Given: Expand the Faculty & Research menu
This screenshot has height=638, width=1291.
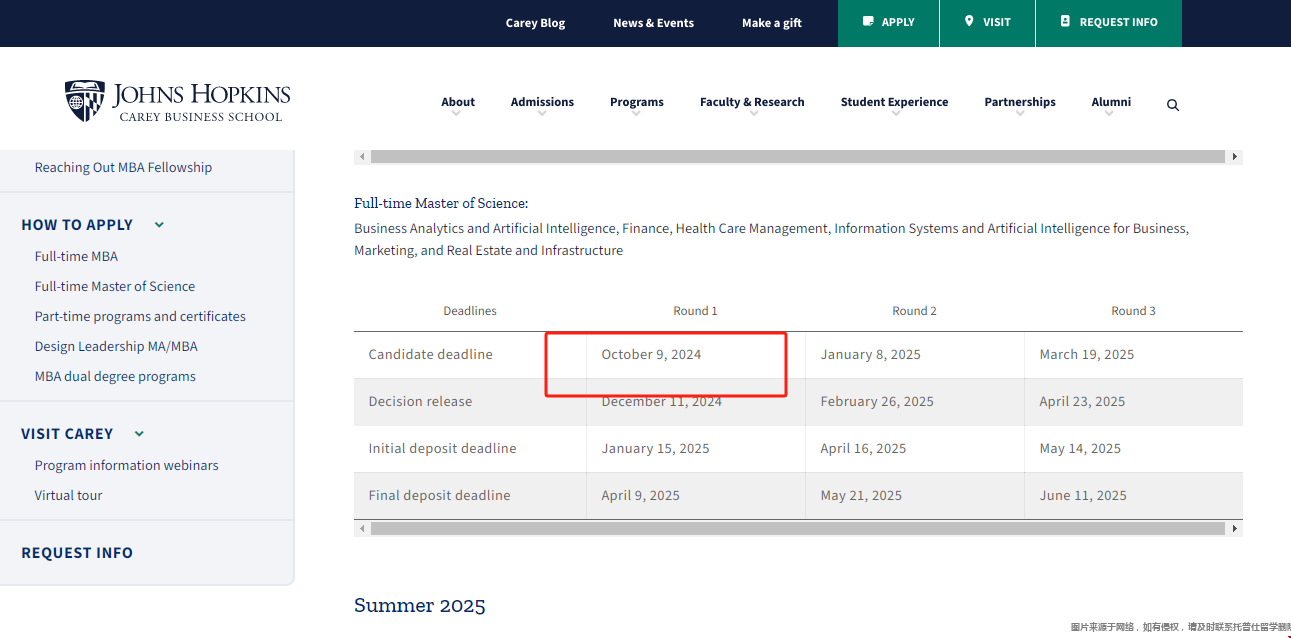Looking at the screenshot, I should click(x=752, y=102).
